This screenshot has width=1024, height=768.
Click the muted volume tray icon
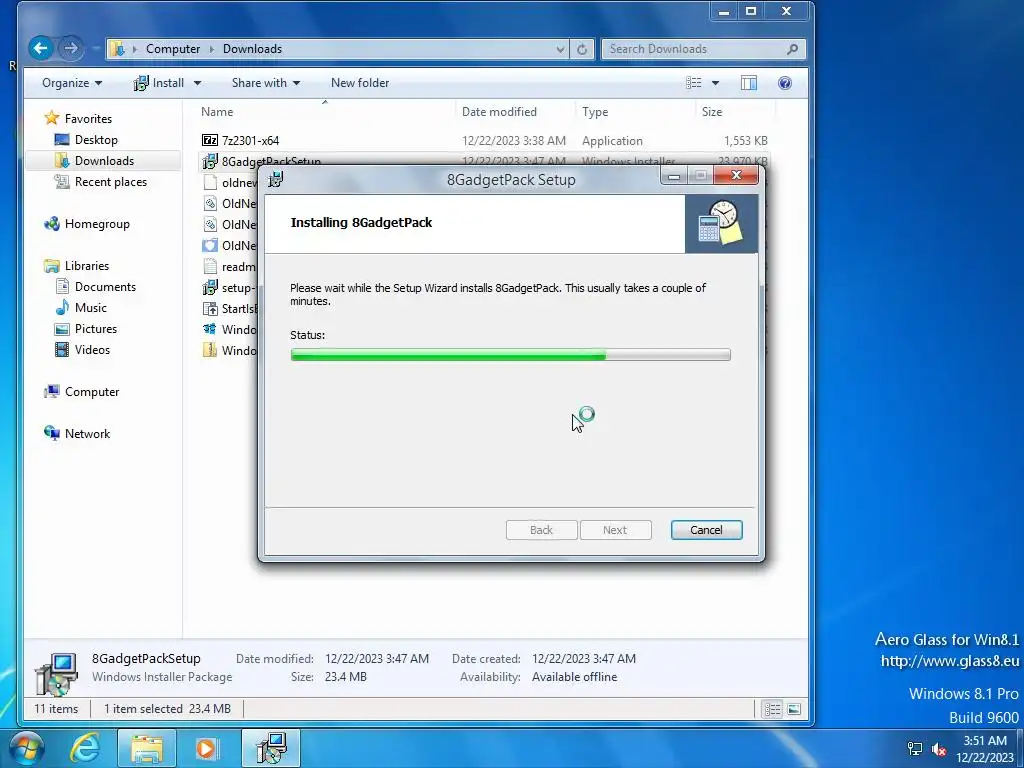coord(939,749)
